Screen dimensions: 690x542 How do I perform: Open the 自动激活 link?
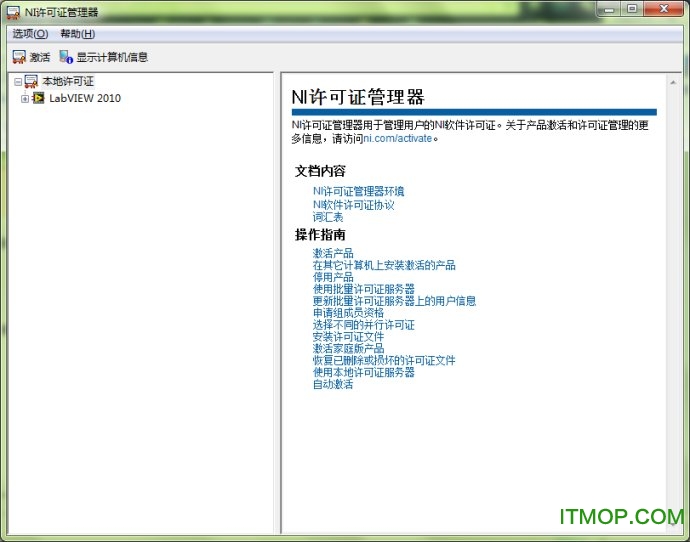(x=333, y=385)
